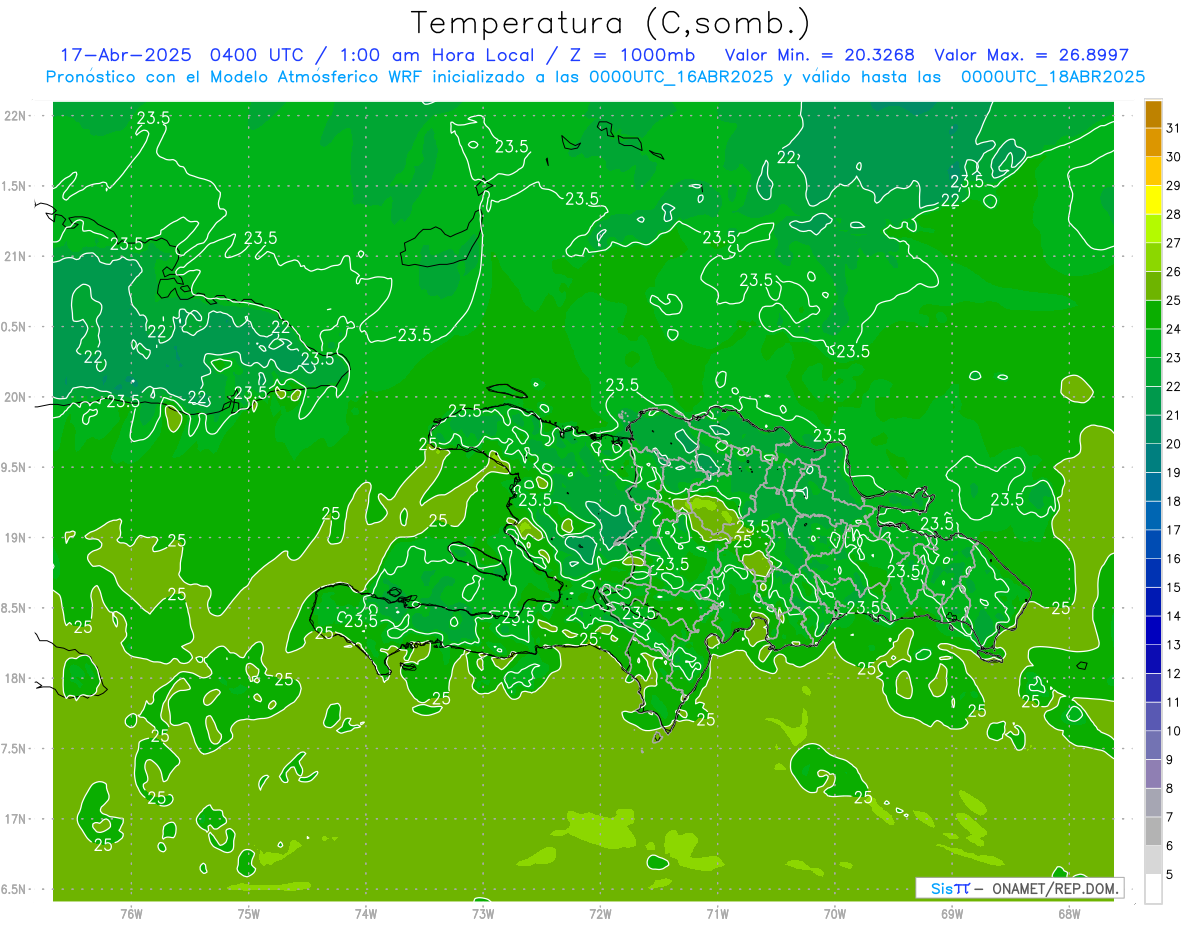1200x927 pixels.
Task: Click the "ONAMET/REP.DOM." credit label
Action: click(x=1054, y=888)
